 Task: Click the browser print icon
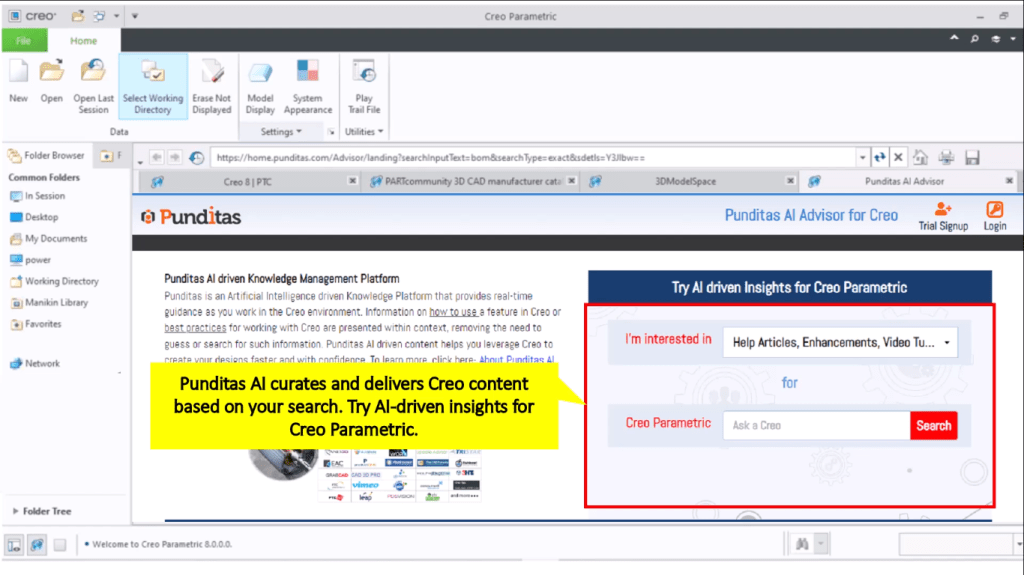tap(947, 157)
